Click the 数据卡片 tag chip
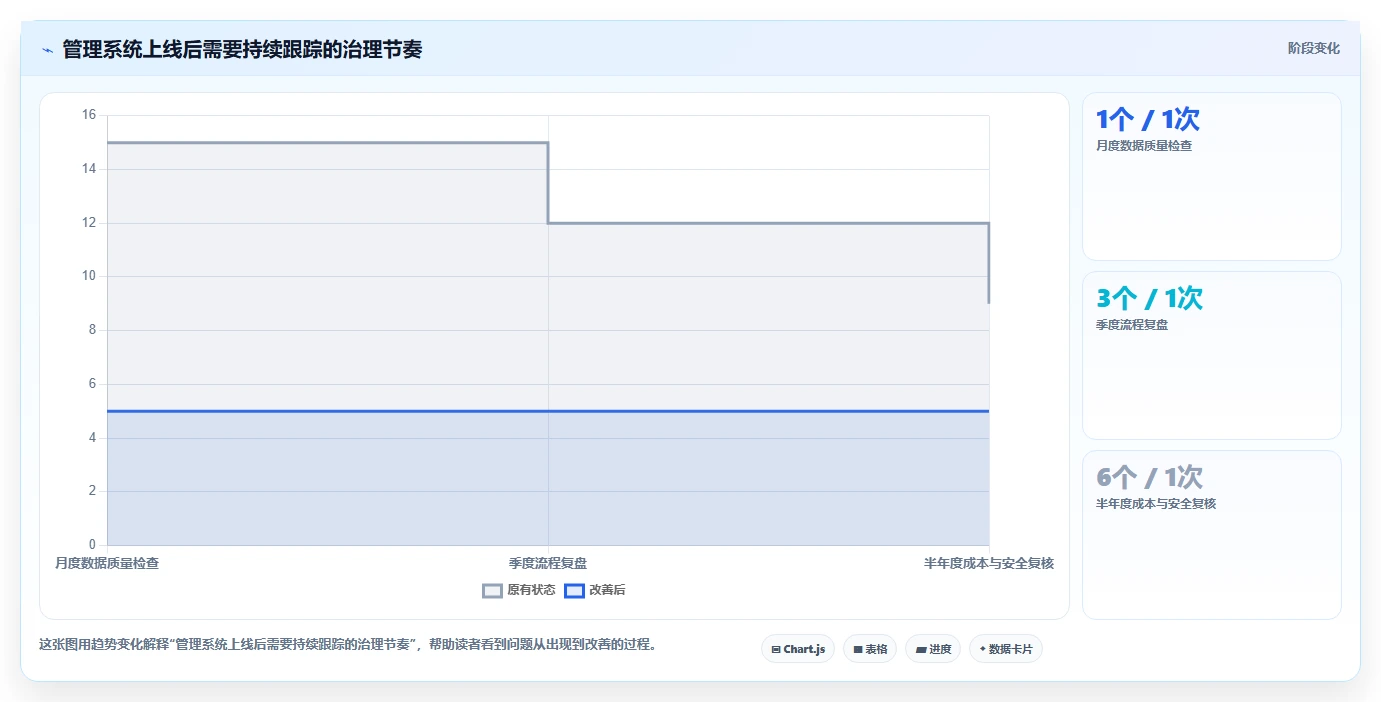Screen dimensions: 1381x702 tap(1006, 649)
